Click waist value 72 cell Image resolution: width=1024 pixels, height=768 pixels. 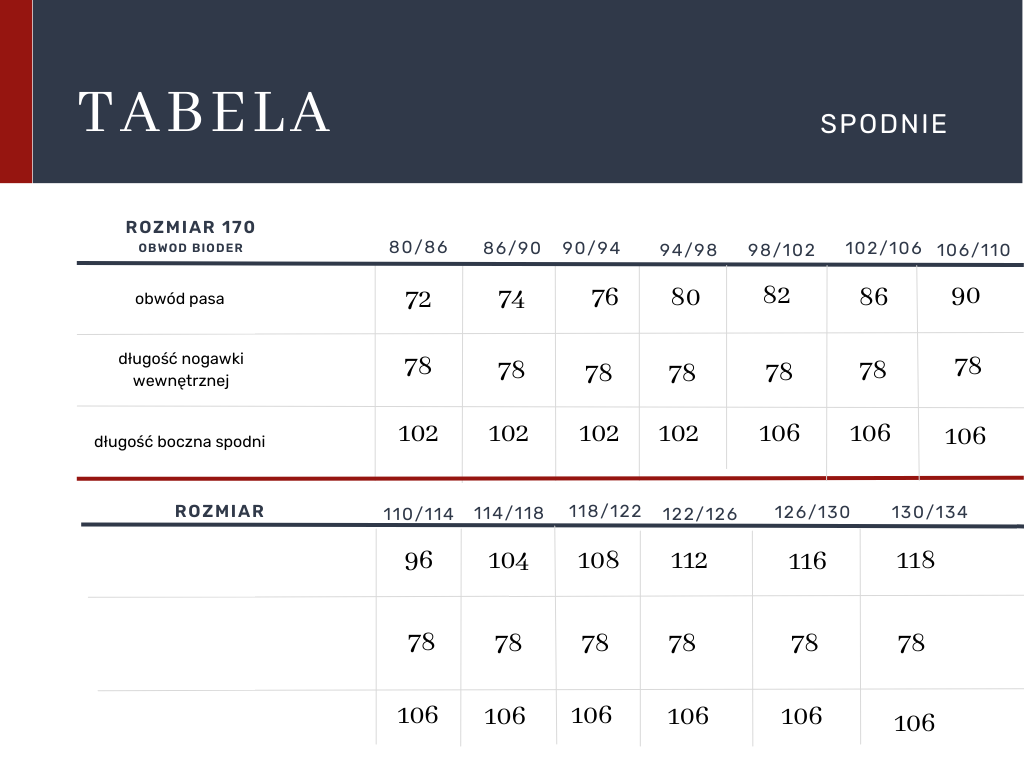coord(418,299)
